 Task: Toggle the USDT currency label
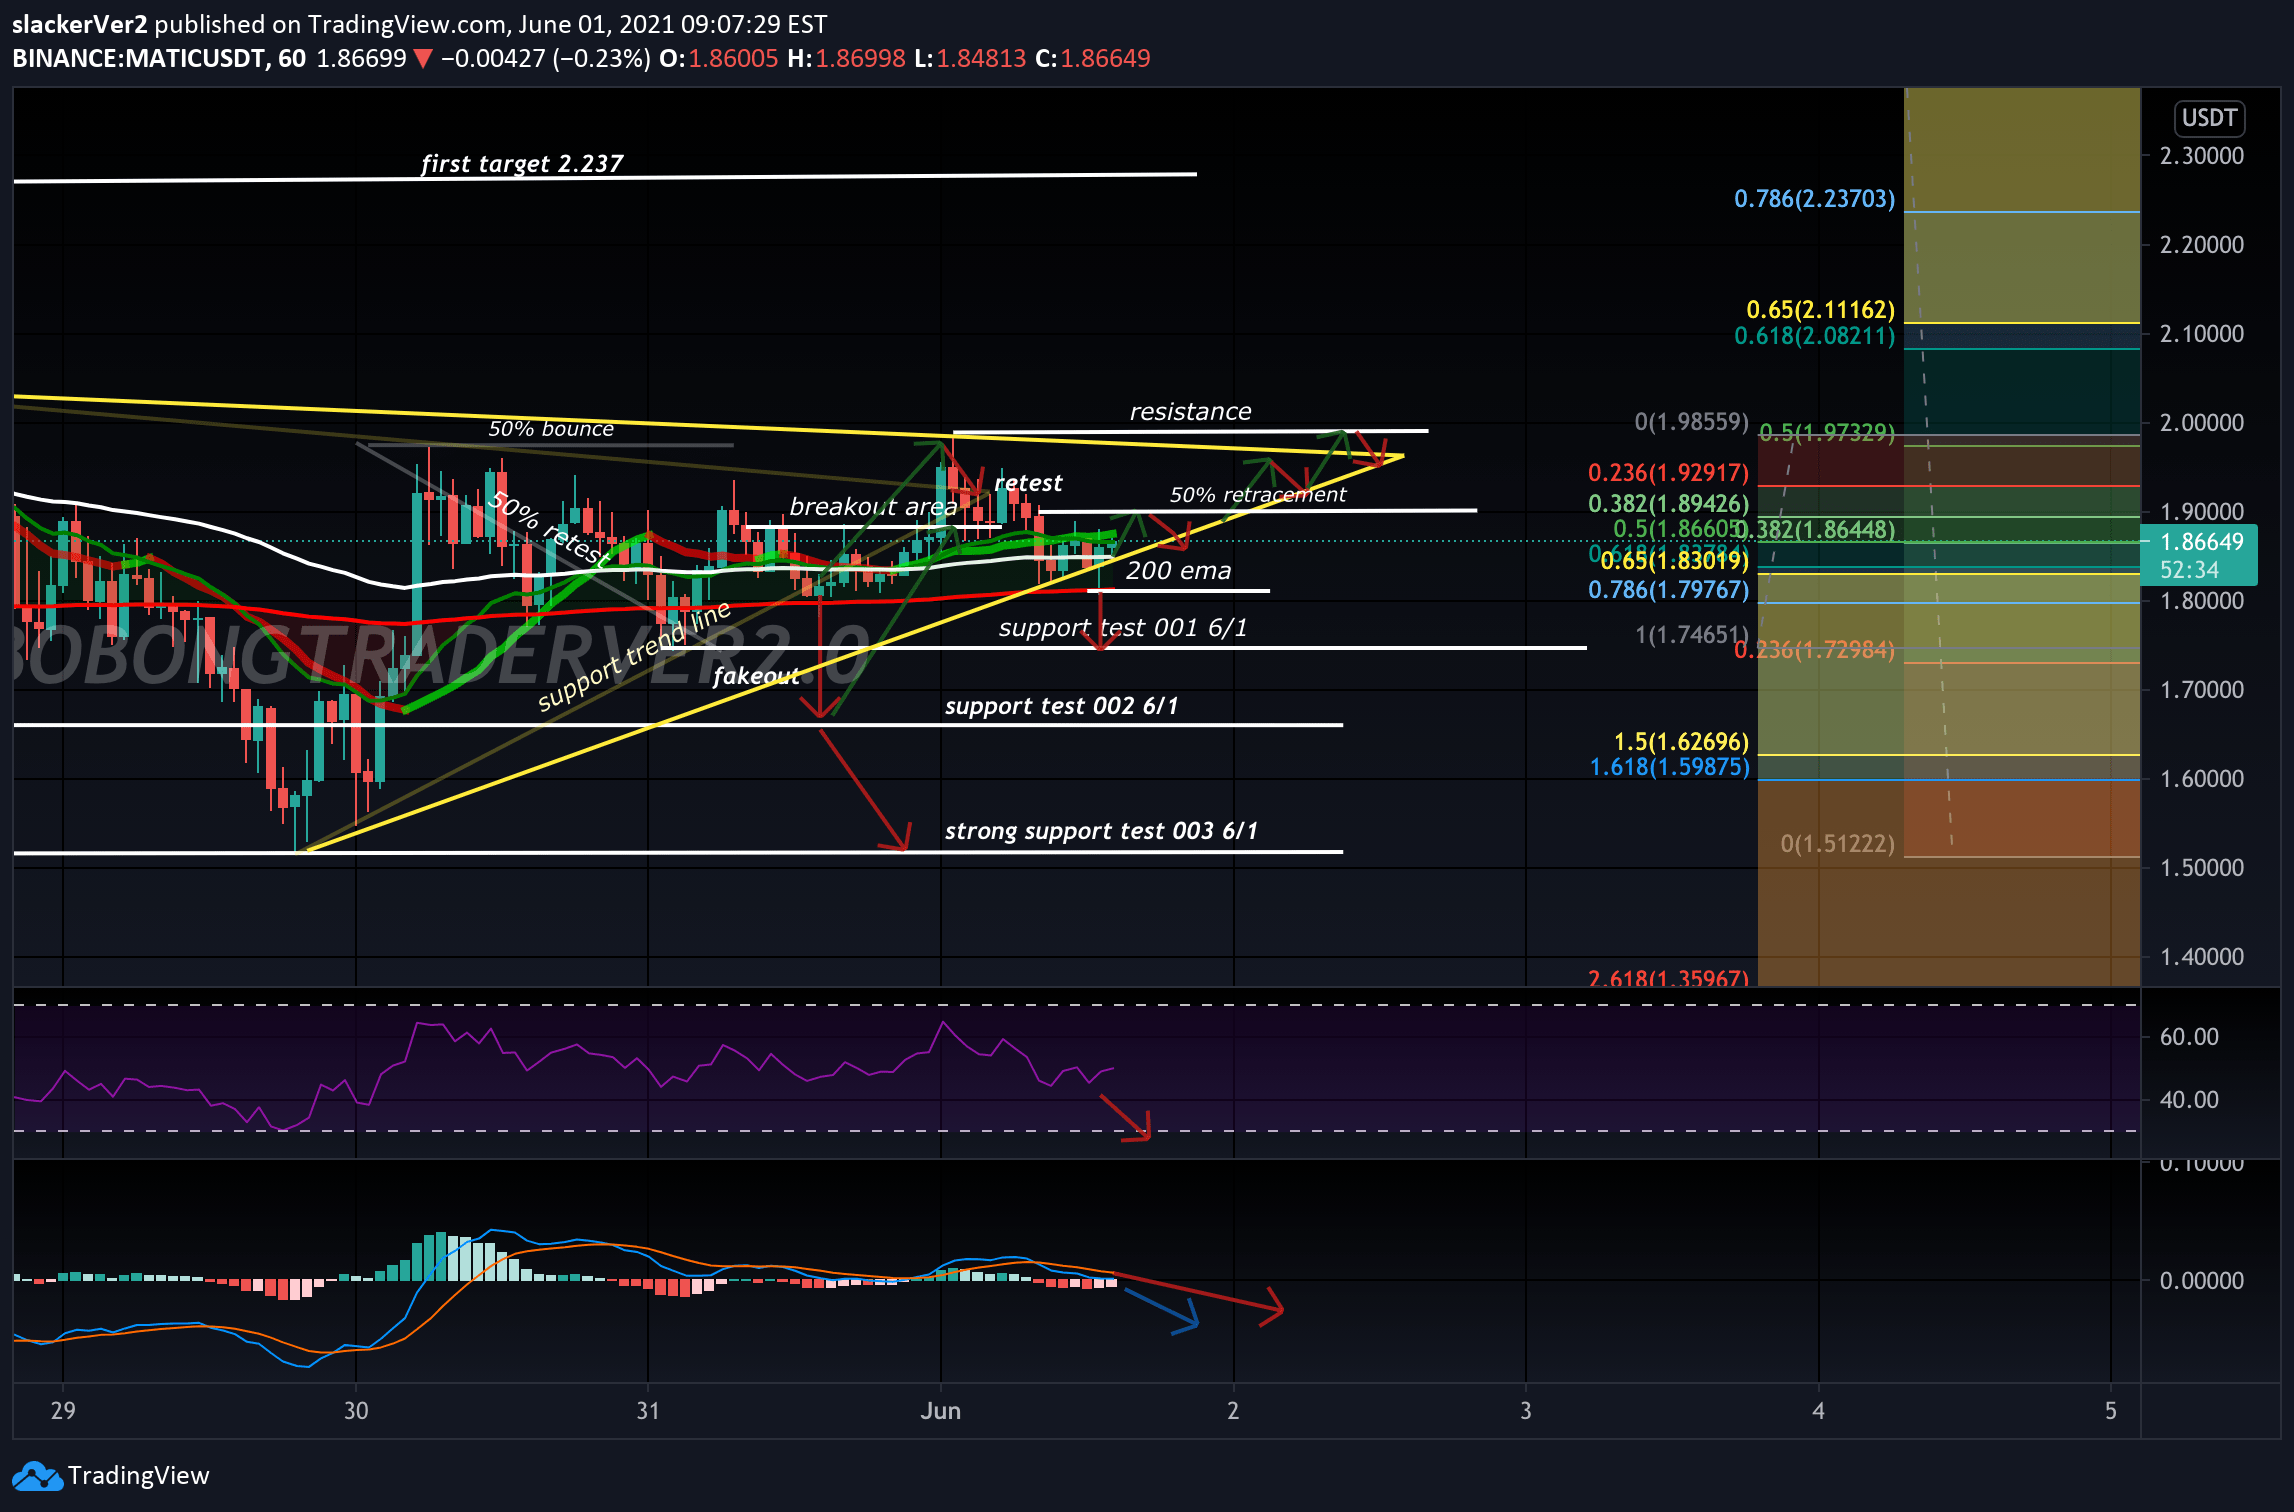coord(2210,117)
